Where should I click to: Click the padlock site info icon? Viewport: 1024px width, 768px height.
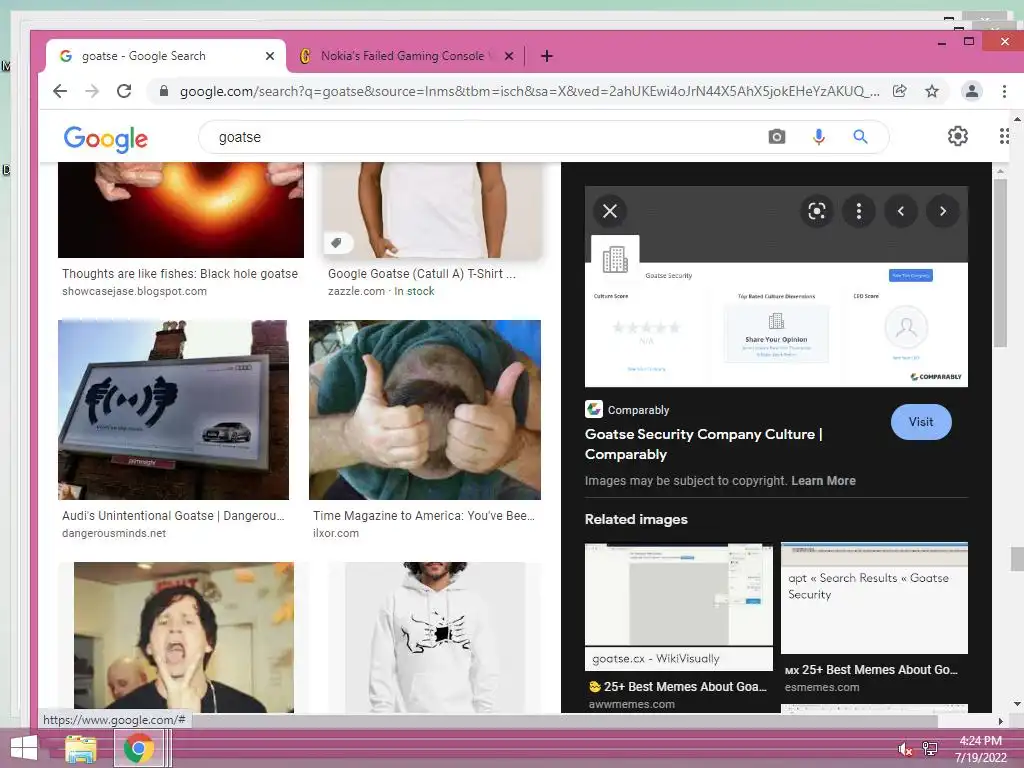(164, 91)
